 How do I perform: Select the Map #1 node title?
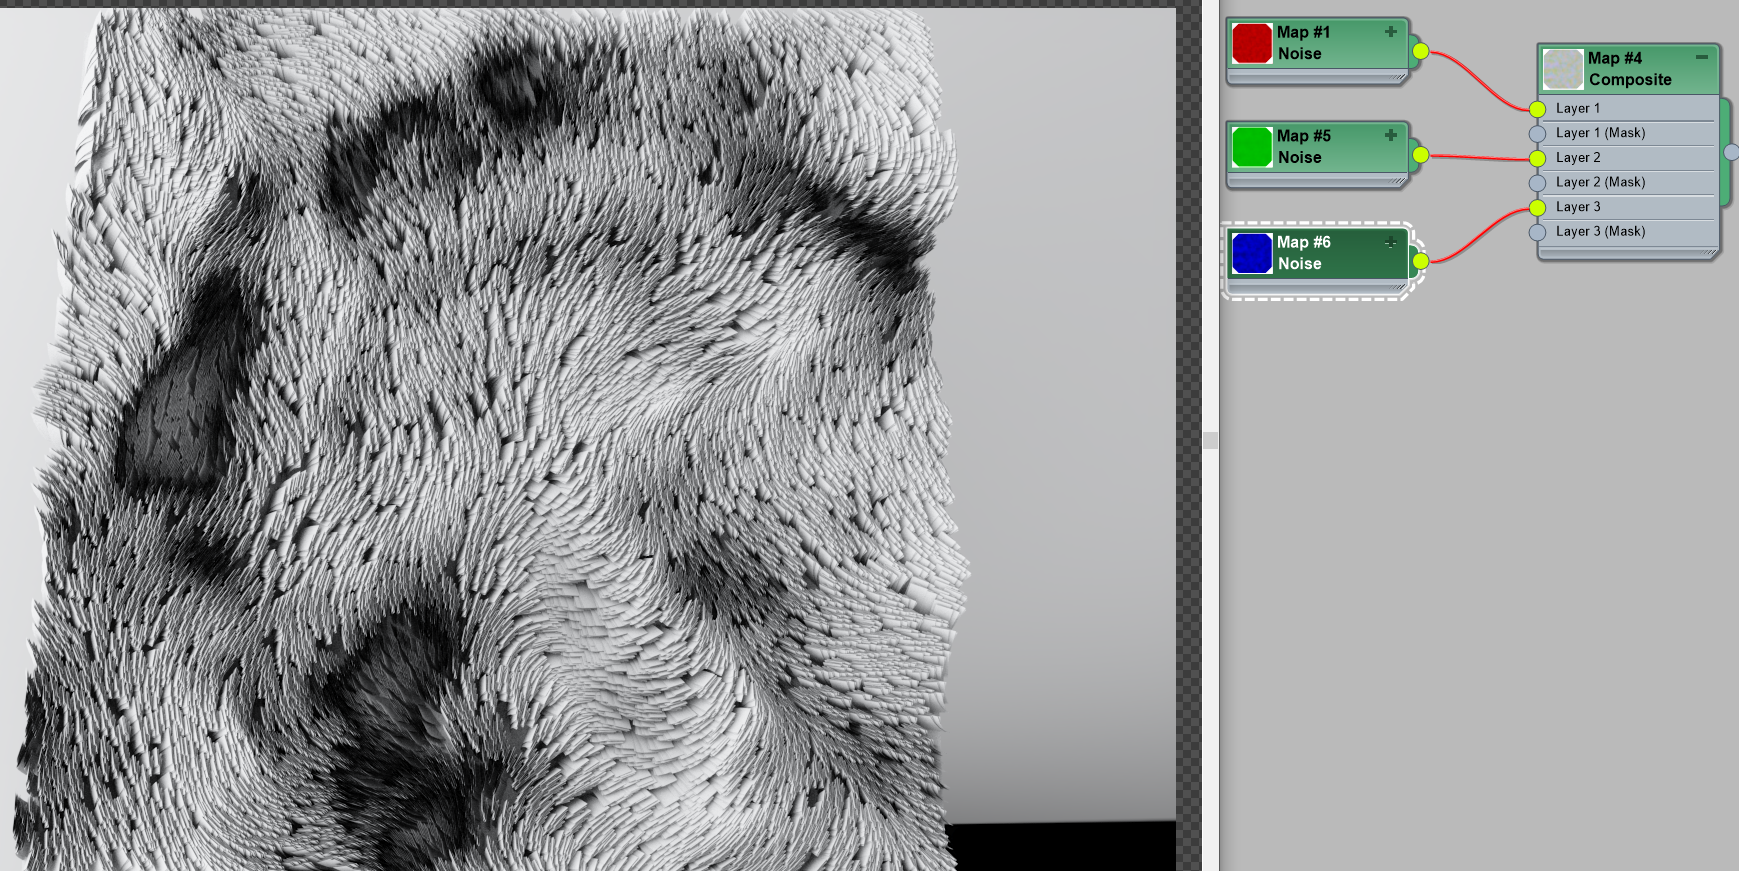[1303, 32]
